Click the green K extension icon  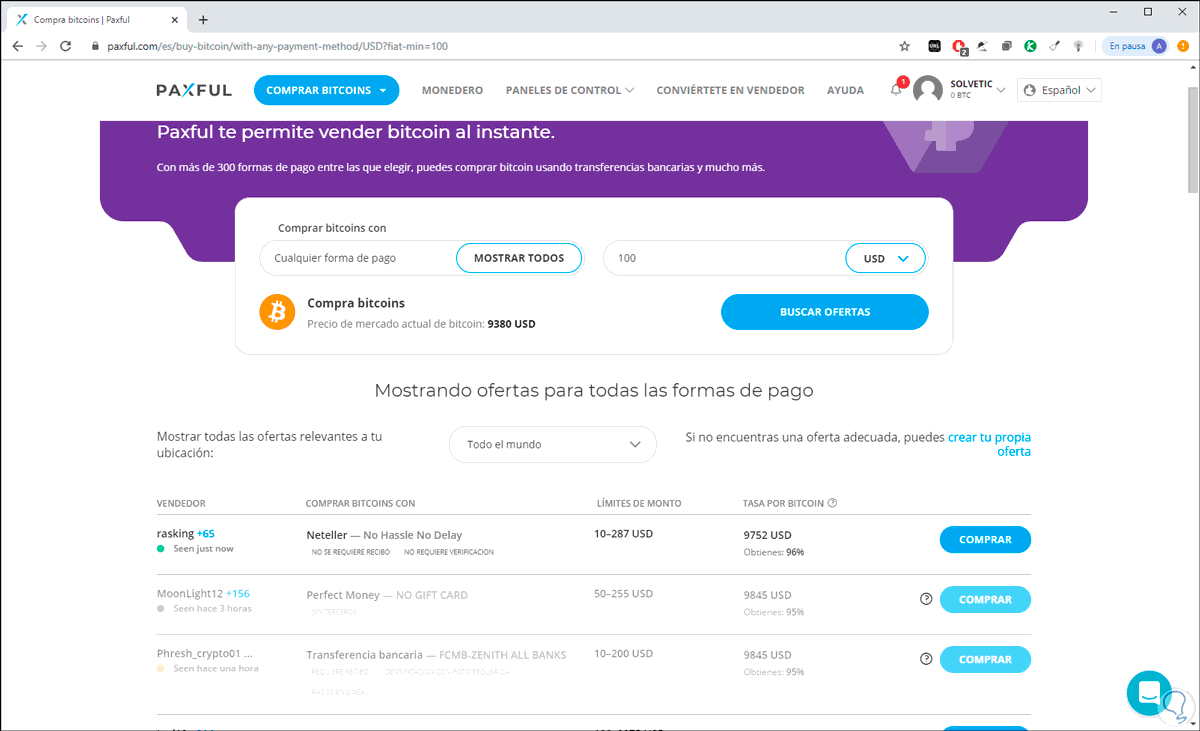tap(1030, 46)
